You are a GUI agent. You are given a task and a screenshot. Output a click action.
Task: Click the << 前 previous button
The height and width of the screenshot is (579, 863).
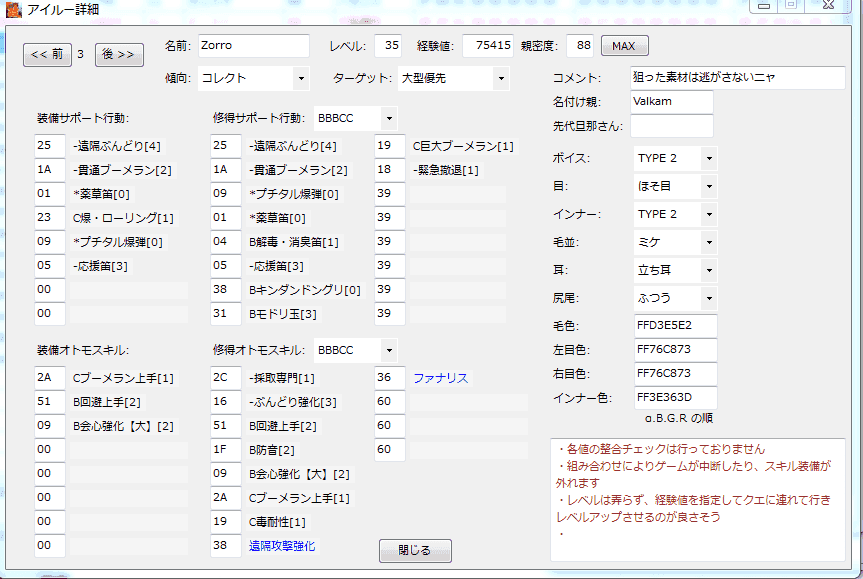click(x=47, y=54)
